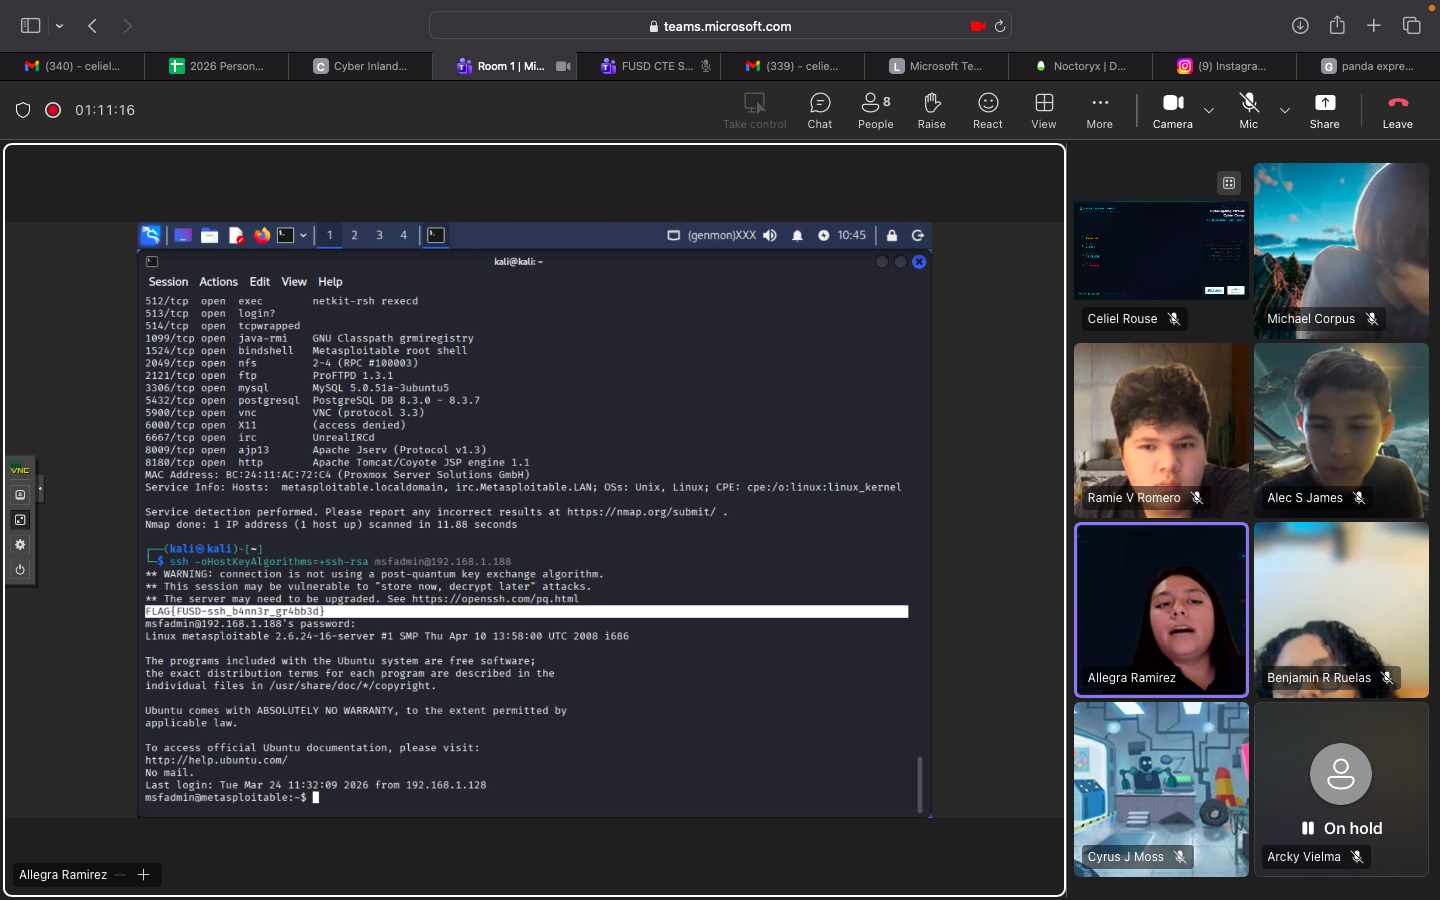Expand the Safari sidebar dropdown chevron
Viewport: 1440px width, 900px height.
point(60,26)
